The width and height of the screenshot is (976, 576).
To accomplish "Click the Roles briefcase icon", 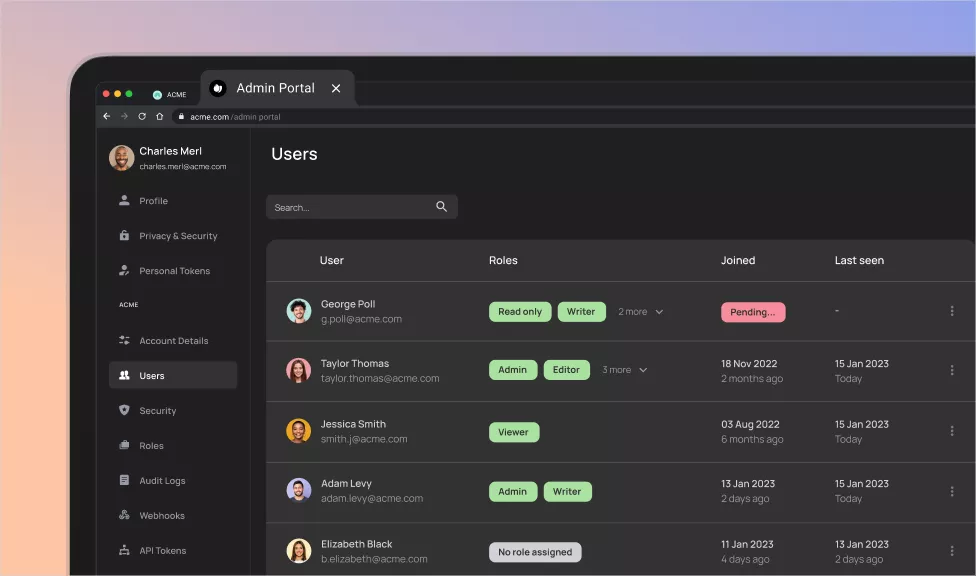I will [124, 445].
